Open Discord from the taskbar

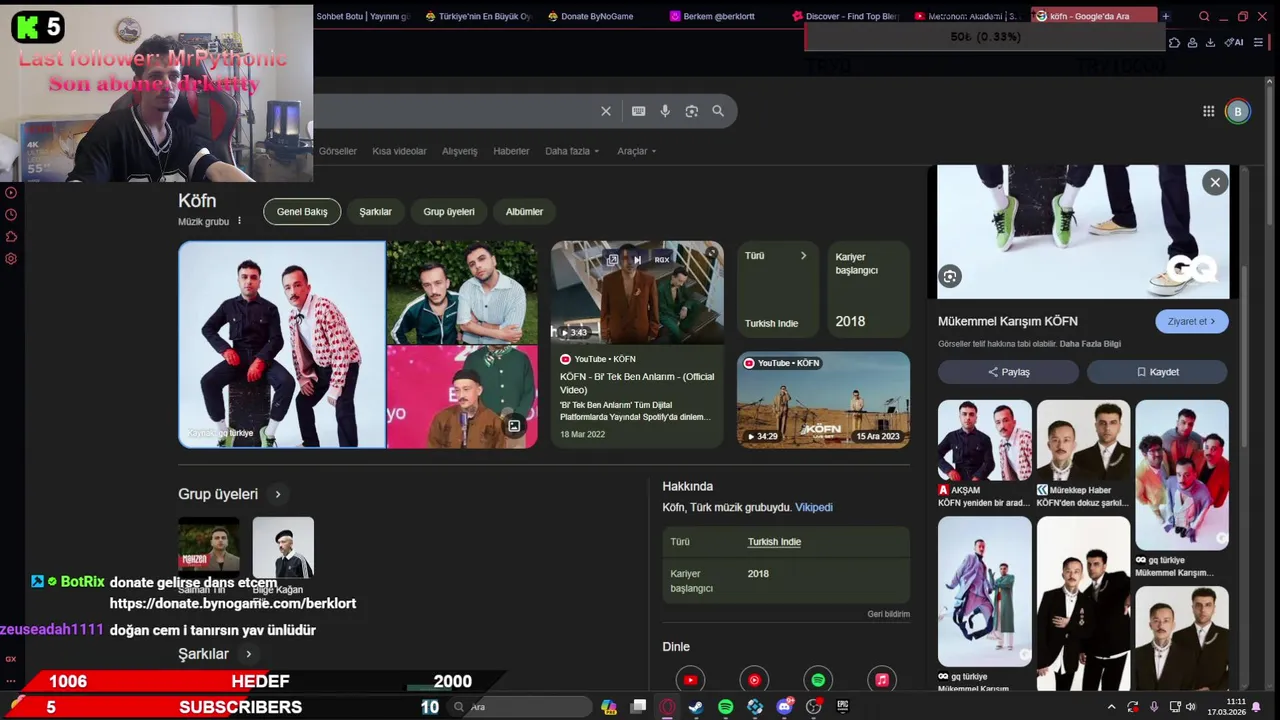point(785,707)
